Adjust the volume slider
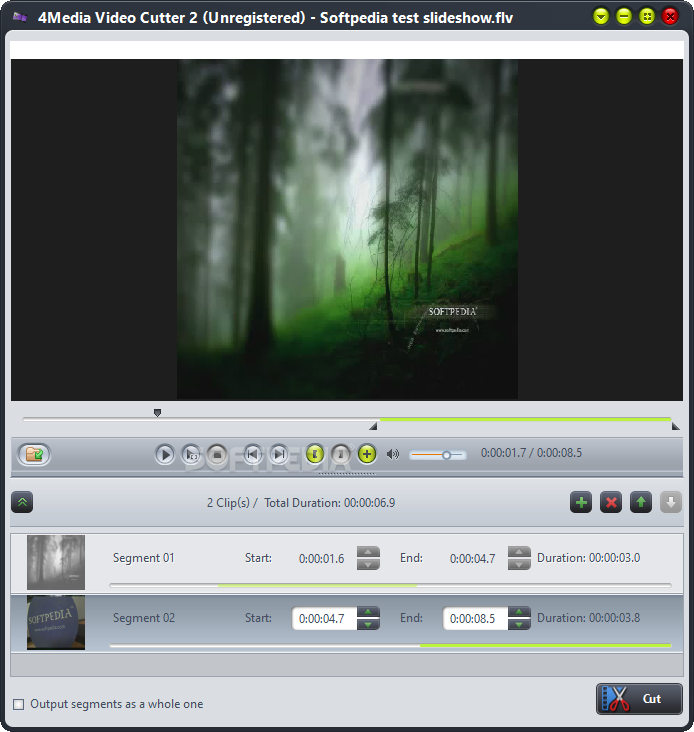The width and height of the screenshot is (694, 732). tap(437, 455)
